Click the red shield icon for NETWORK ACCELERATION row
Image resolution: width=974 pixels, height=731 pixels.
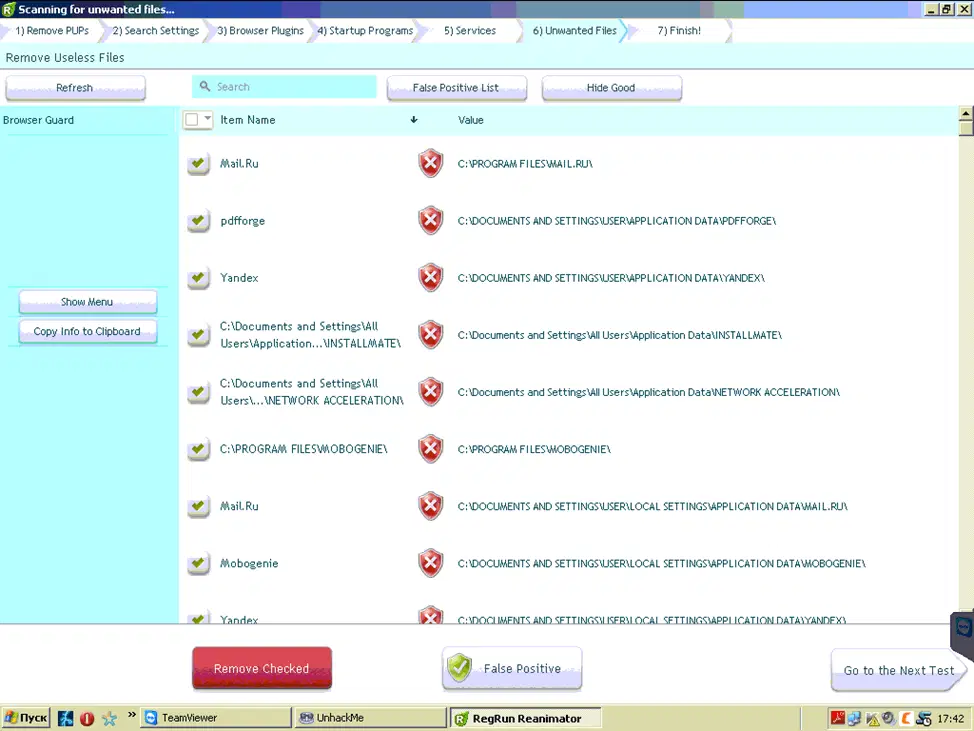(x=430, y=392)
